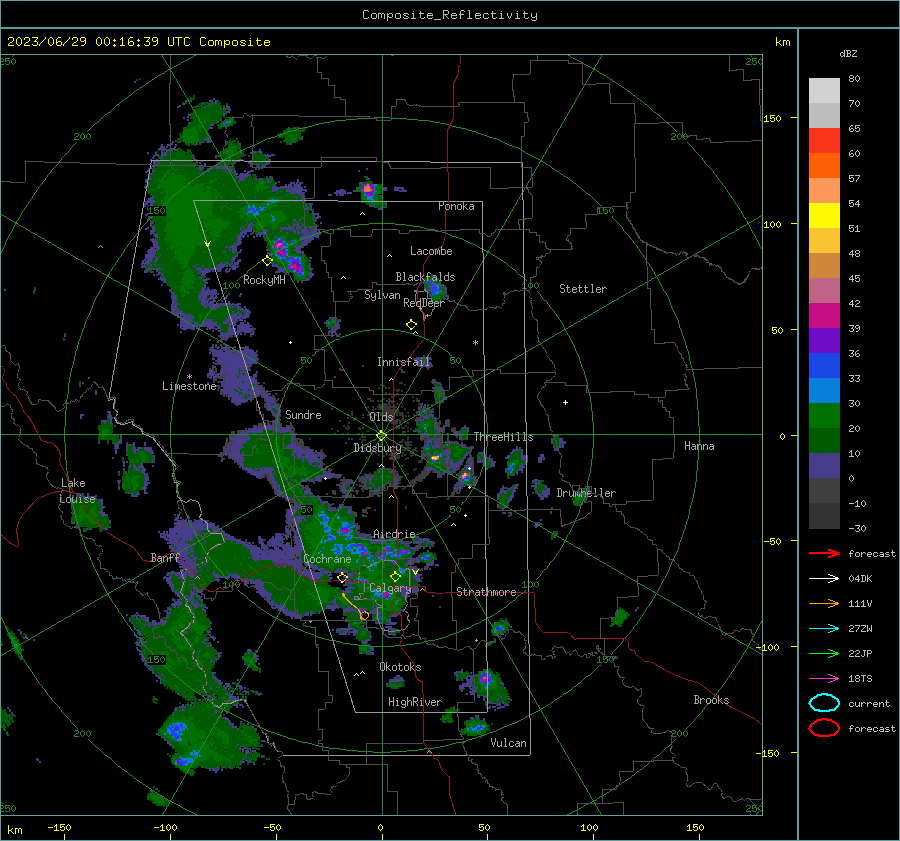Click the Airdrie label

click(394, 534)
